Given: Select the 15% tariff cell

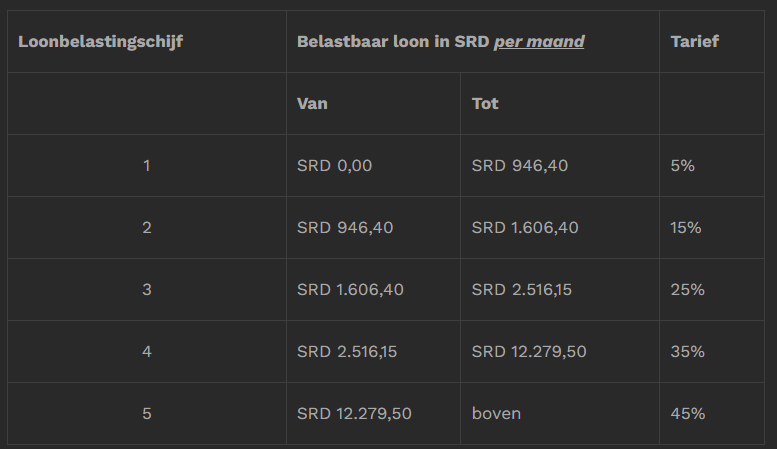Looking at the screenshot, I should (x=685, y=228).
